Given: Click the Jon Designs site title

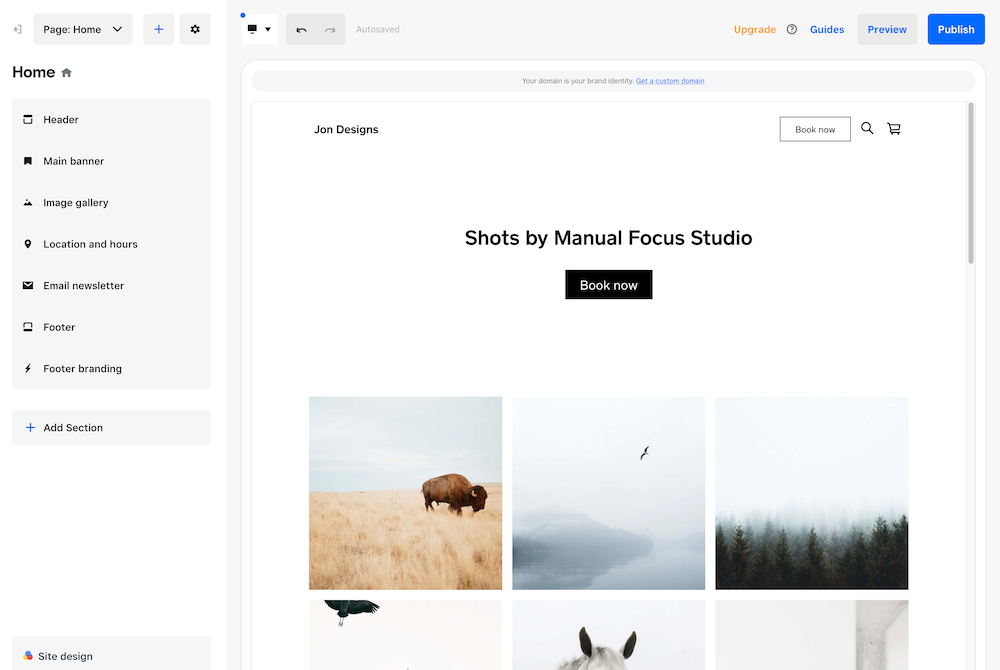Looking at the screenshot, I should (x=346, y=129).
